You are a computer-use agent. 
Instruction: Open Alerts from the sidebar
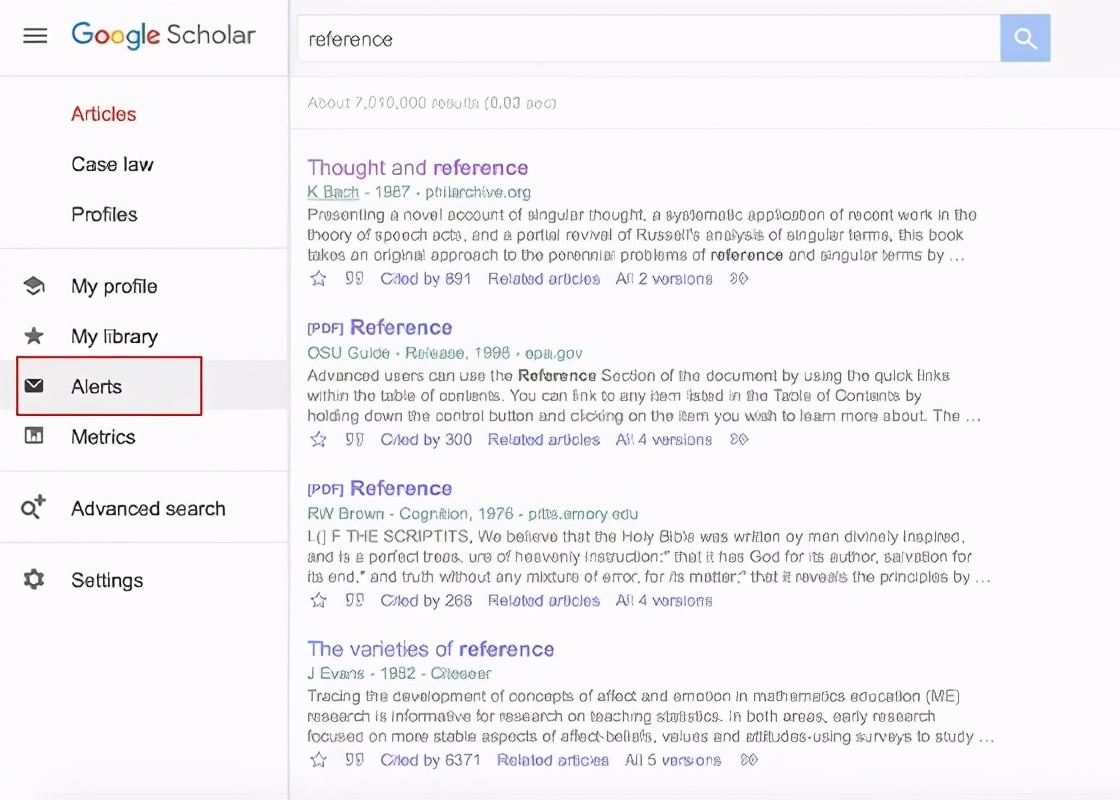coord(97,387)
